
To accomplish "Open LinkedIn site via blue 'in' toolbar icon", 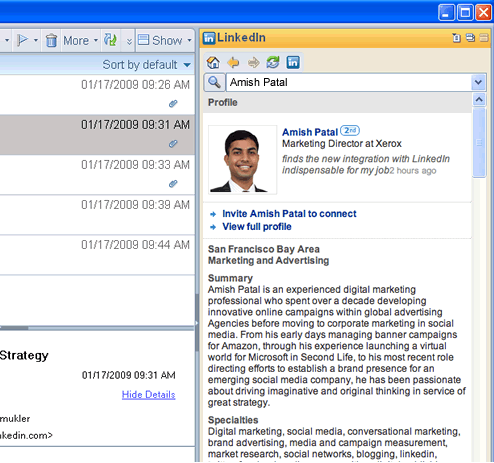I will [x=293, y=62].
